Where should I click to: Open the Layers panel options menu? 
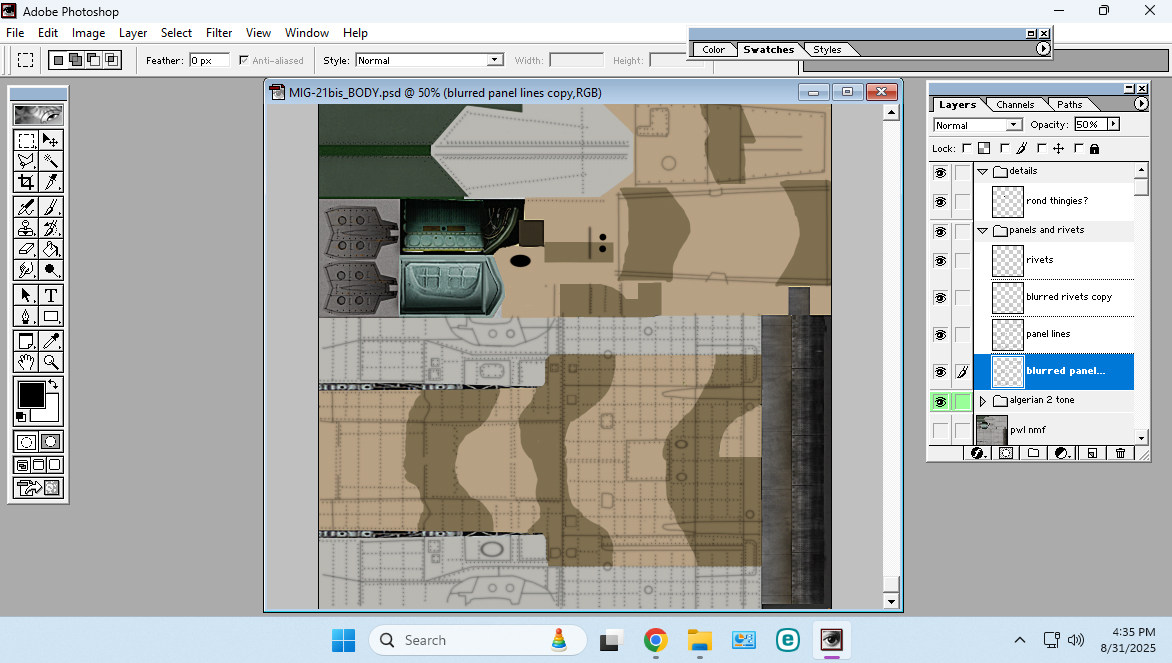pos(1141,104)
